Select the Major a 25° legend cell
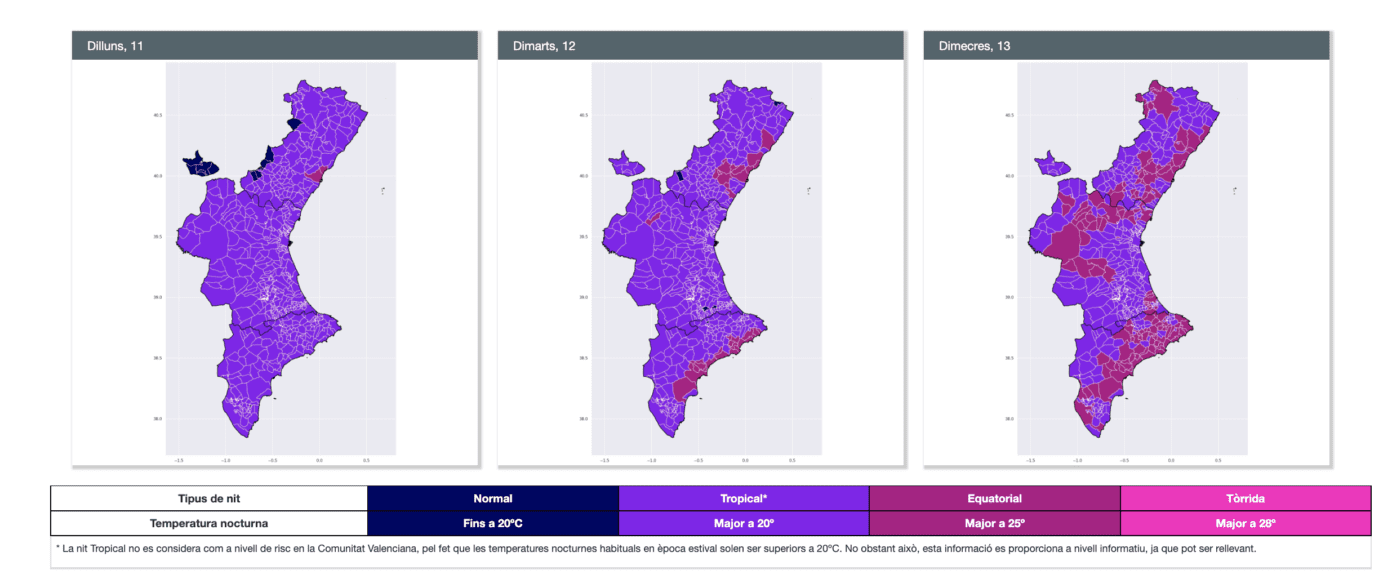1392x579 pixels. coord(994,523)
